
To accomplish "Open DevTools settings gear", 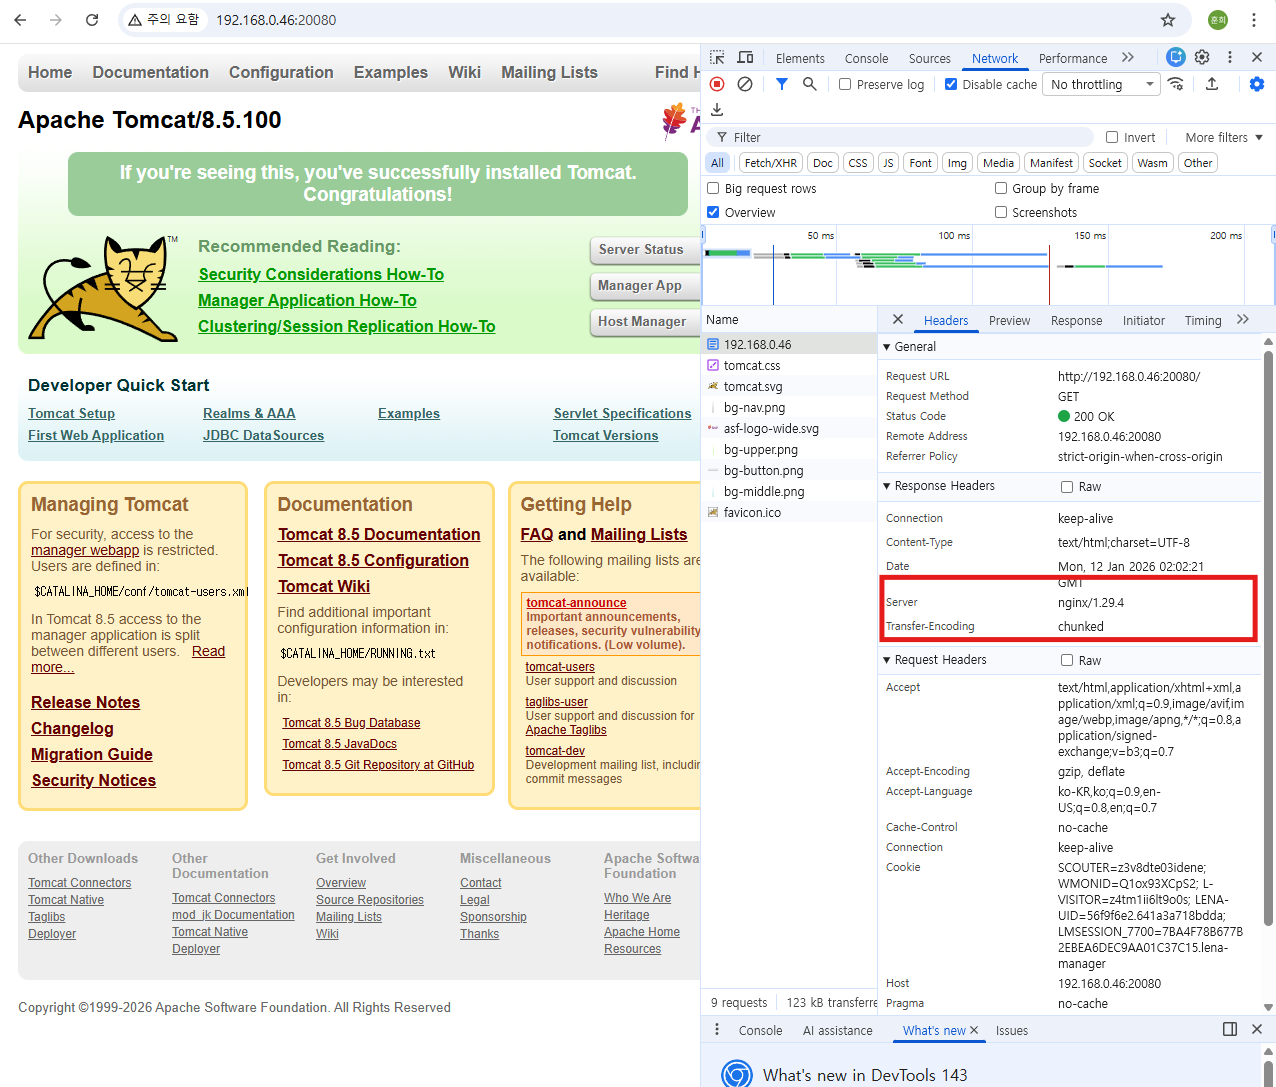I will click(x=1202, y=57).
